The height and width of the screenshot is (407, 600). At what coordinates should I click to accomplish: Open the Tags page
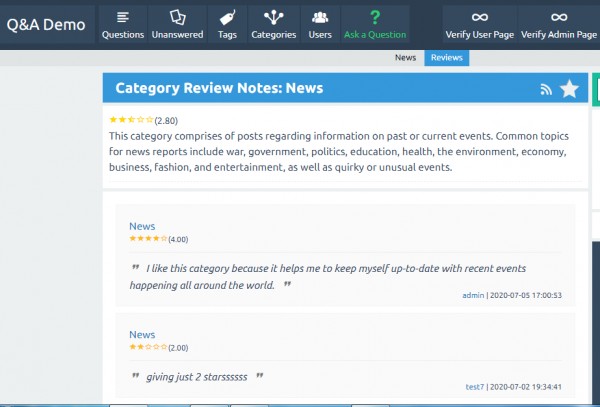(227, 24)
